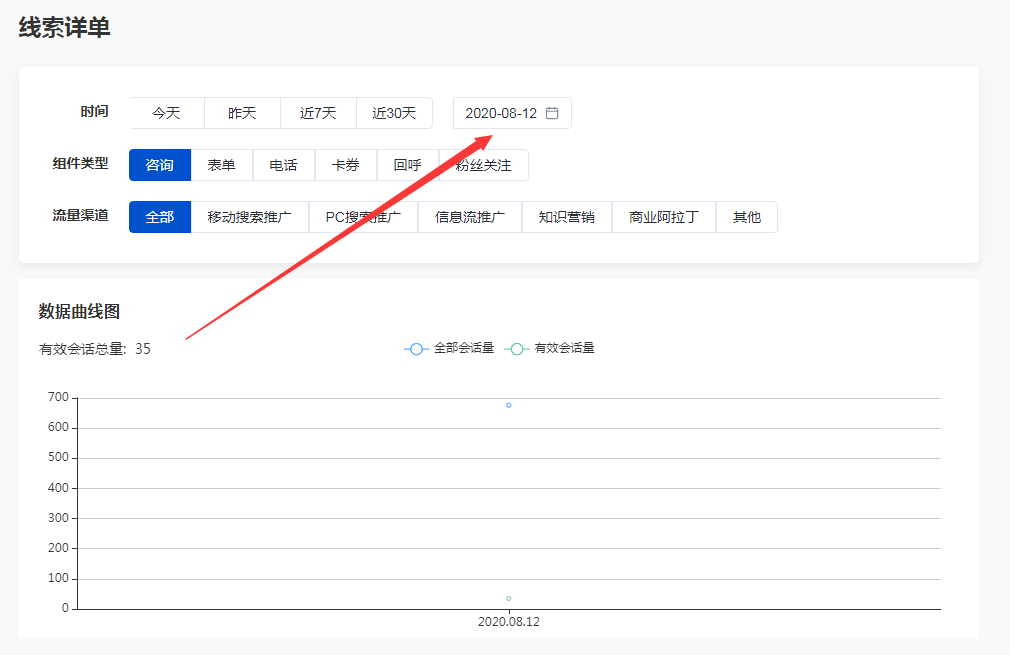The width and height of the screenshot is (1010, 655).
Task: Click the calendar icon in date field
Action: [552, 113]
